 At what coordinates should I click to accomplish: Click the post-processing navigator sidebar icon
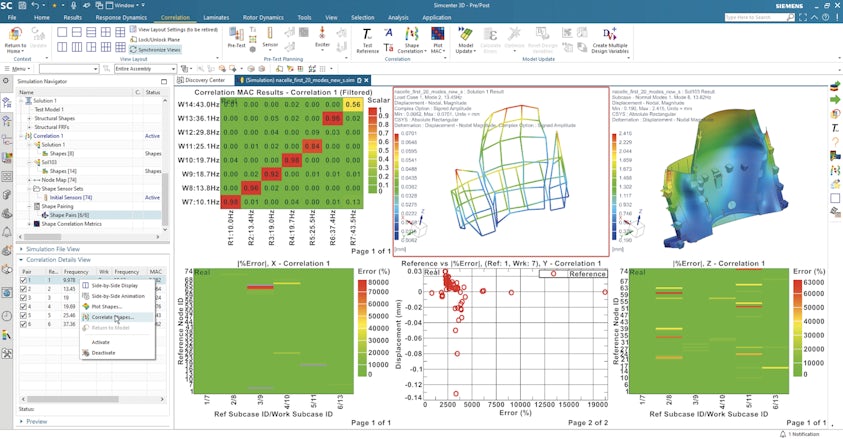(7, 158)
